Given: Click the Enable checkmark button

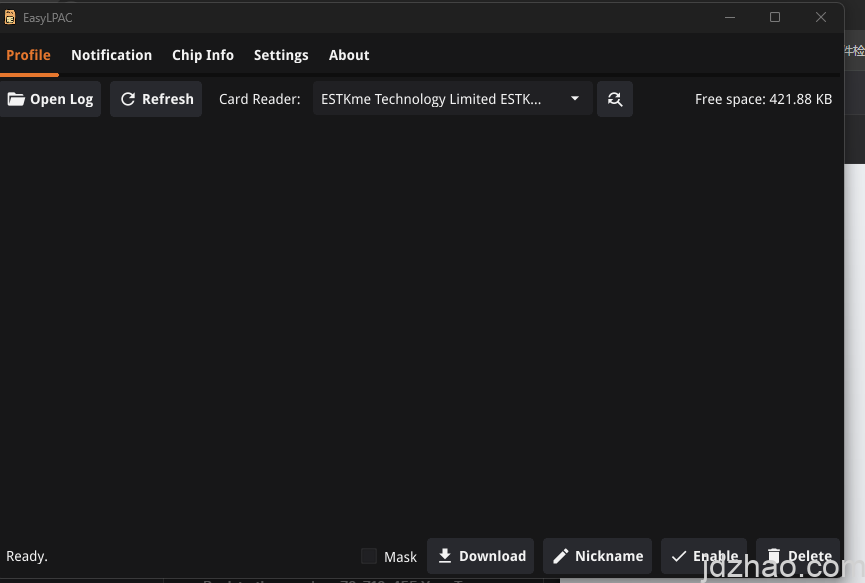Looking at the screenshot, I should coord(704,556).
